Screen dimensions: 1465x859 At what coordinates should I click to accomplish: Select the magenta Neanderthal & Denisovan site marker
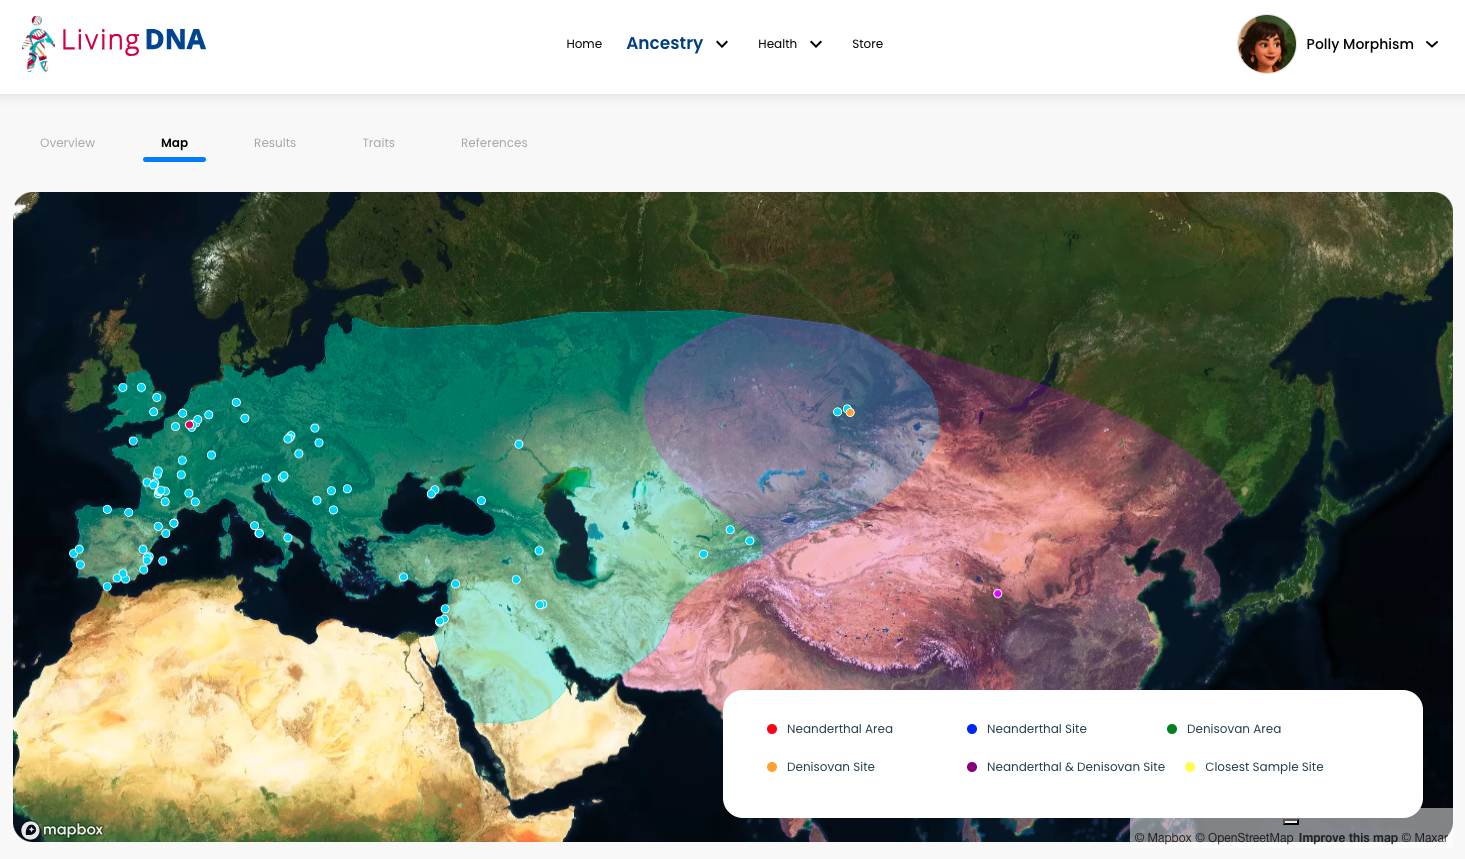click(x=997, y=594)
